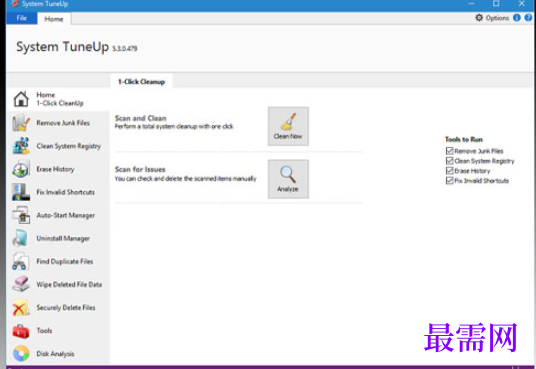Click the Clean System Registry icon

[21, 146]
